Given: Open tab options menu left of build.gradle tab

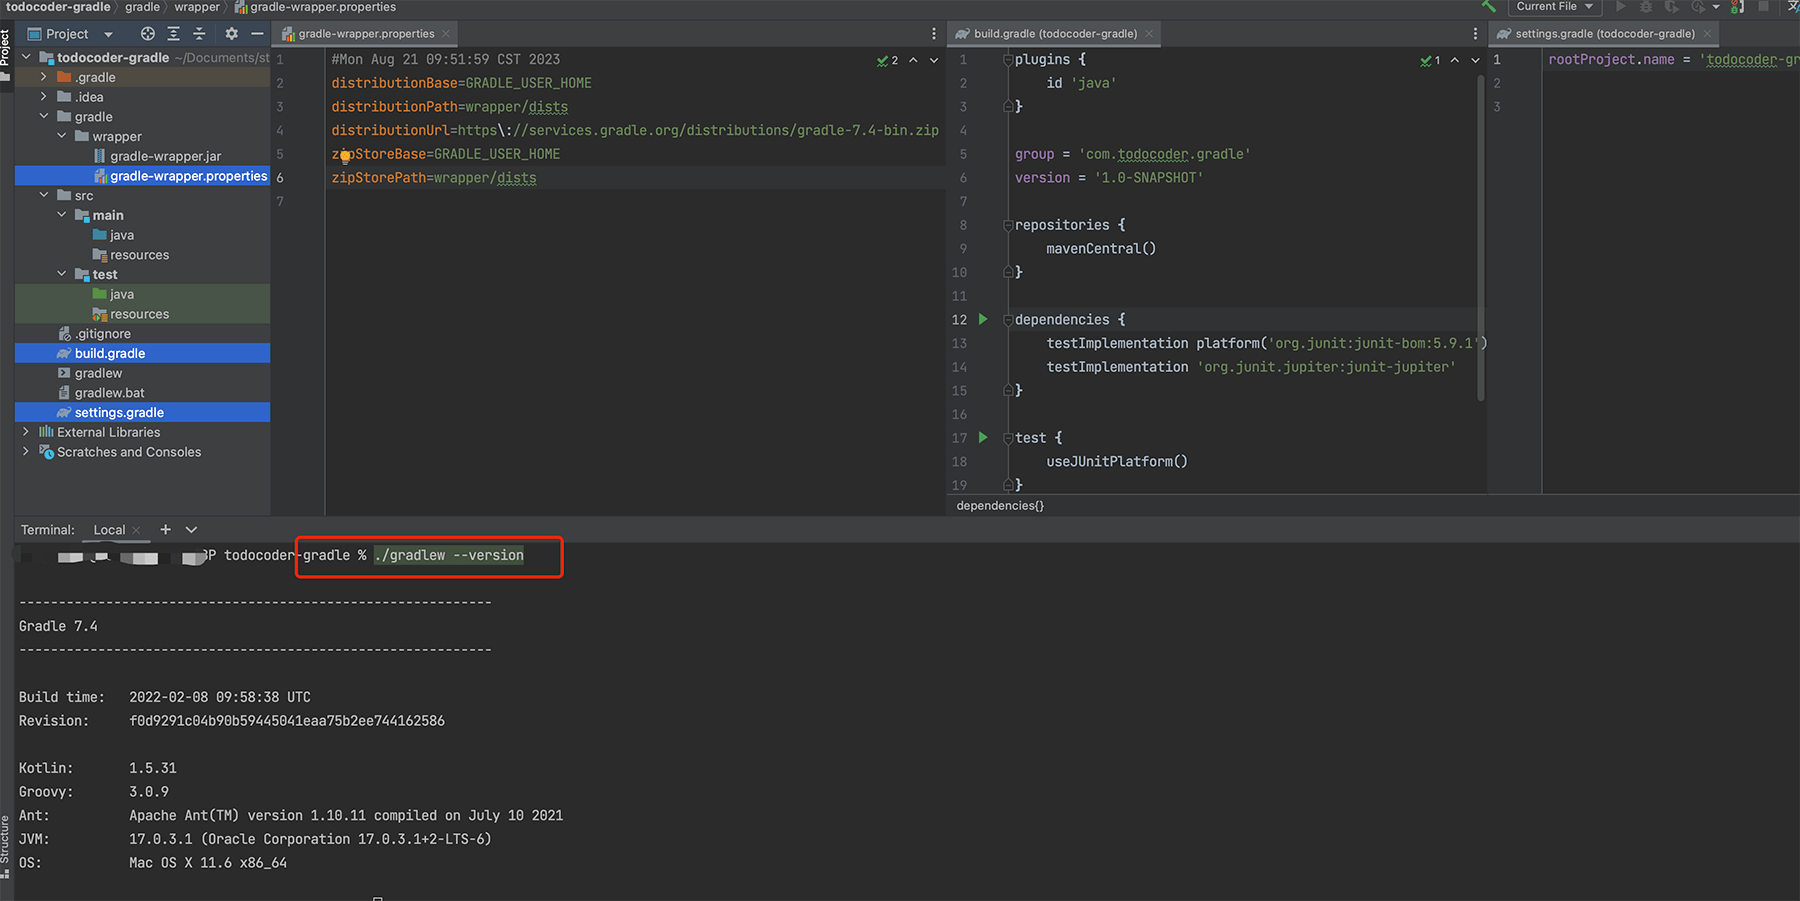Looking at the screenshot, I should click(934, 34).
